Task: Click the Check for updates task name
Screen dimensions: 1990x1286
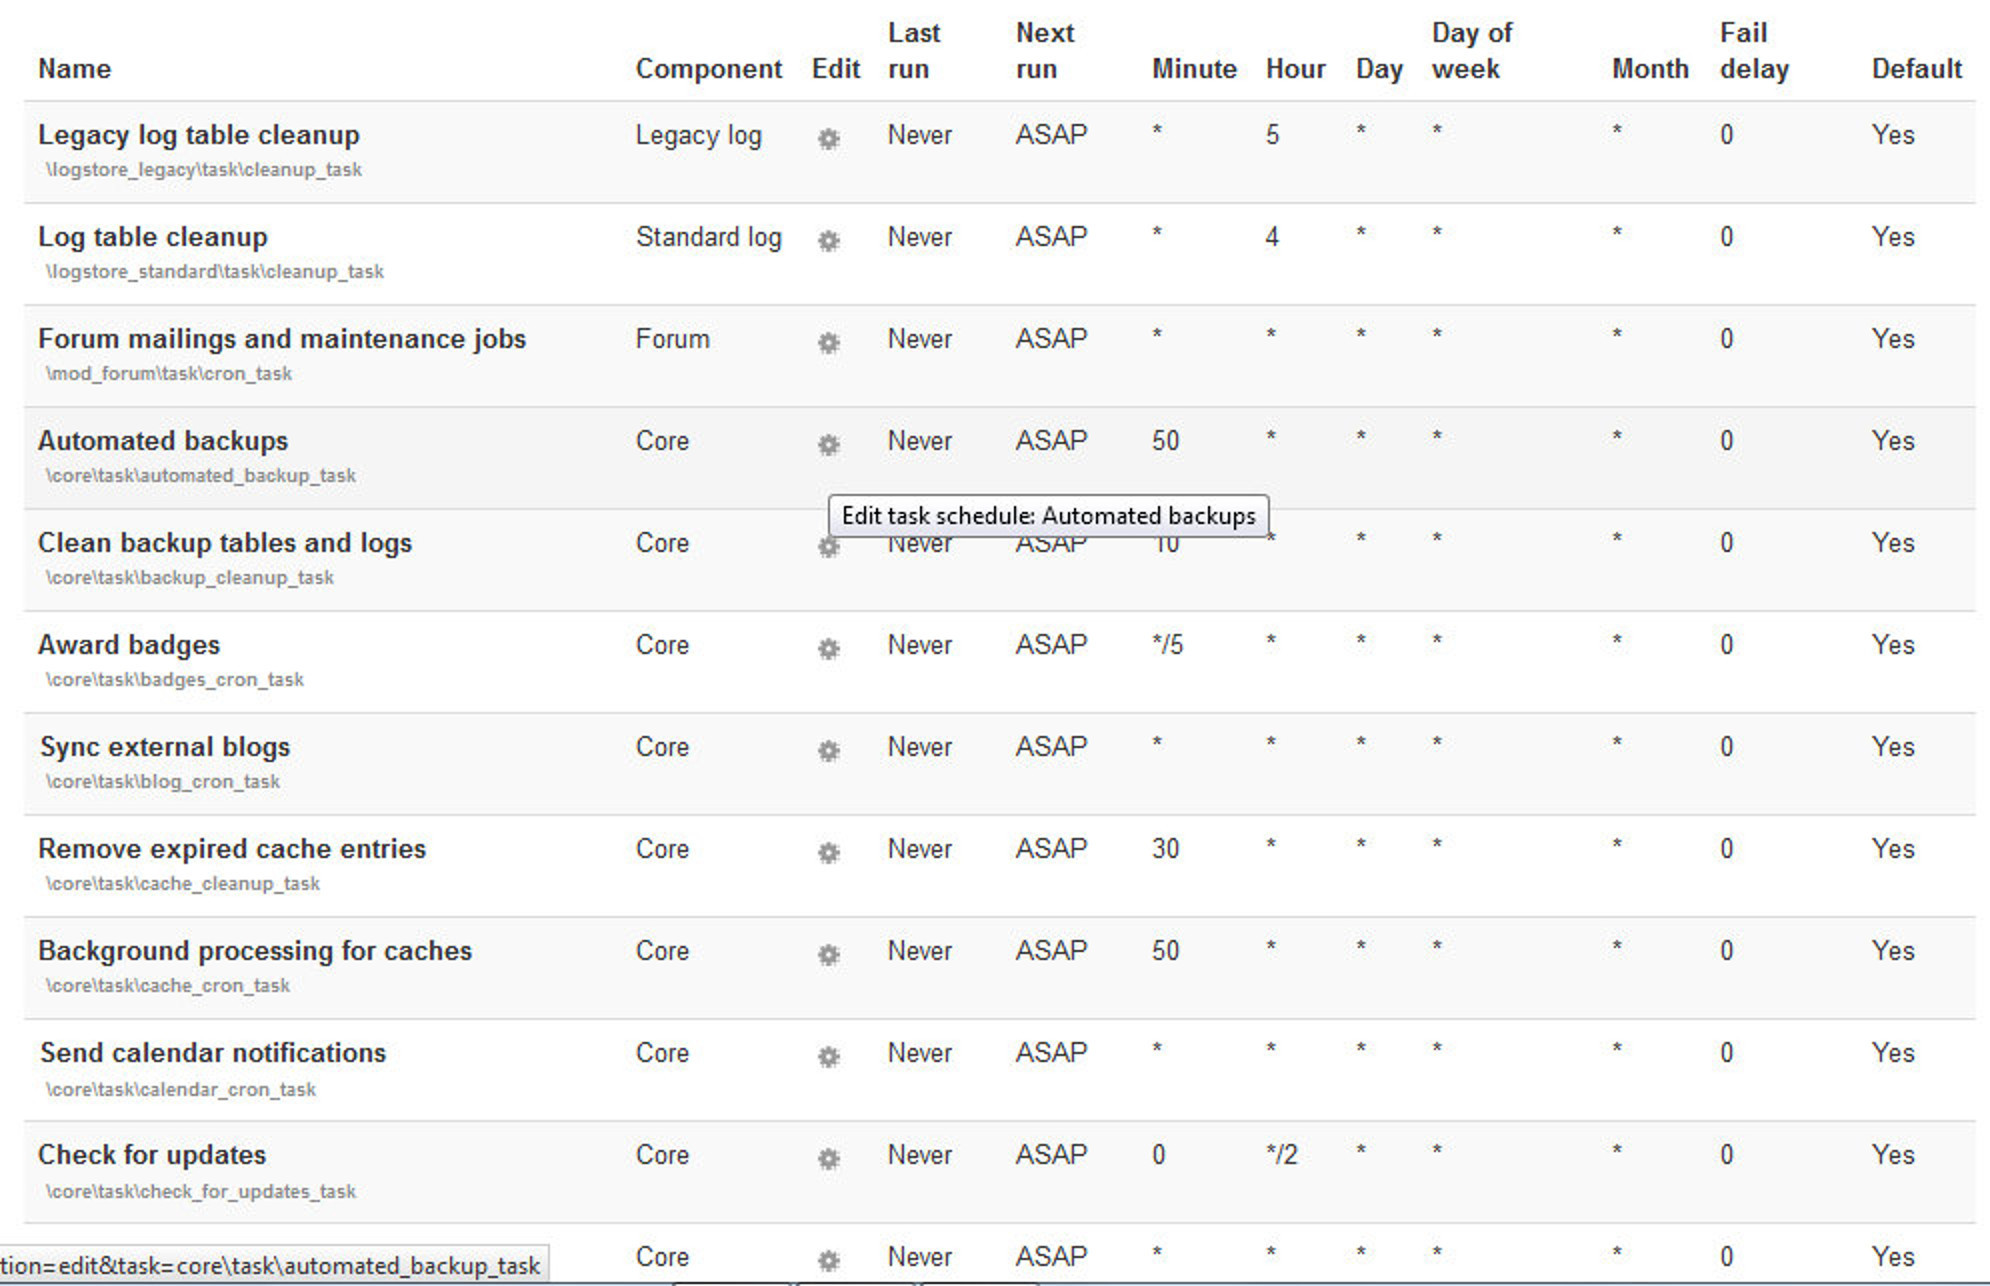Action: [x=151, y=1154]
